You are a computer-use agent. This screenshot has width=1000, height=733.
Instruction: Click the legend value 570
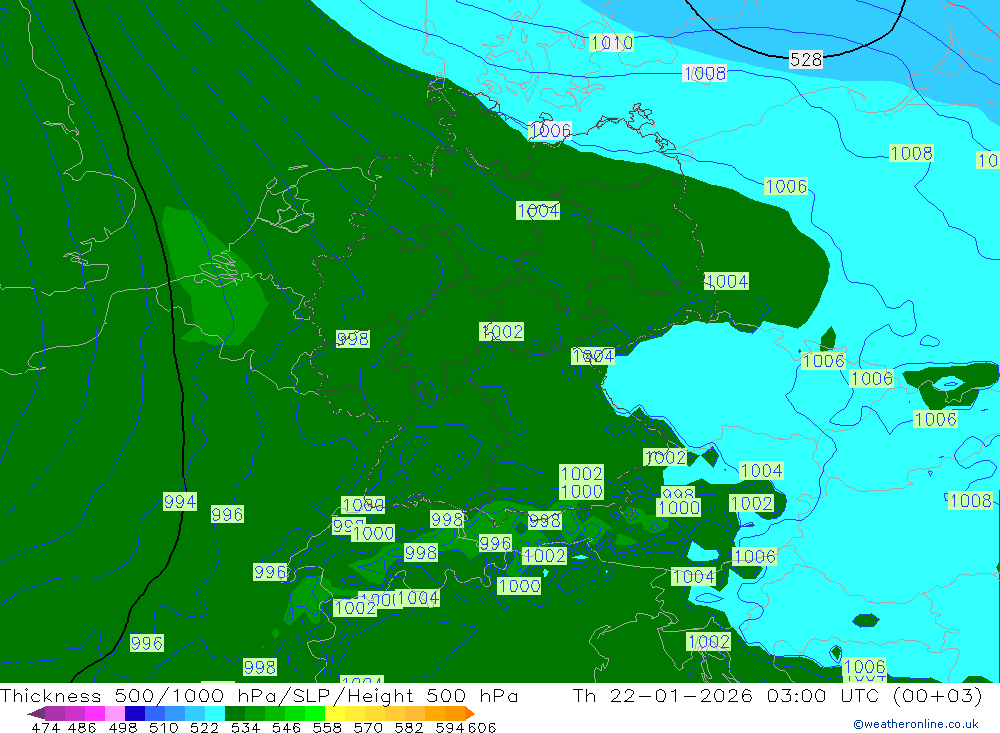pos(368,727)
